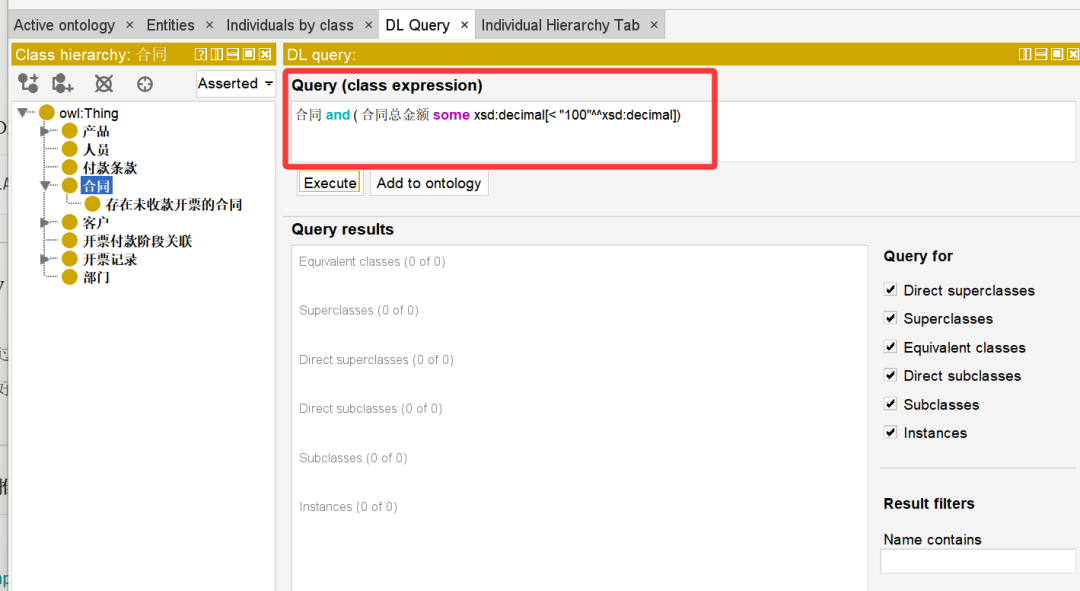Select 开票付款阶段关联 class
The height and width of the screenshot is (591, 1080).
tap(138, 240)
